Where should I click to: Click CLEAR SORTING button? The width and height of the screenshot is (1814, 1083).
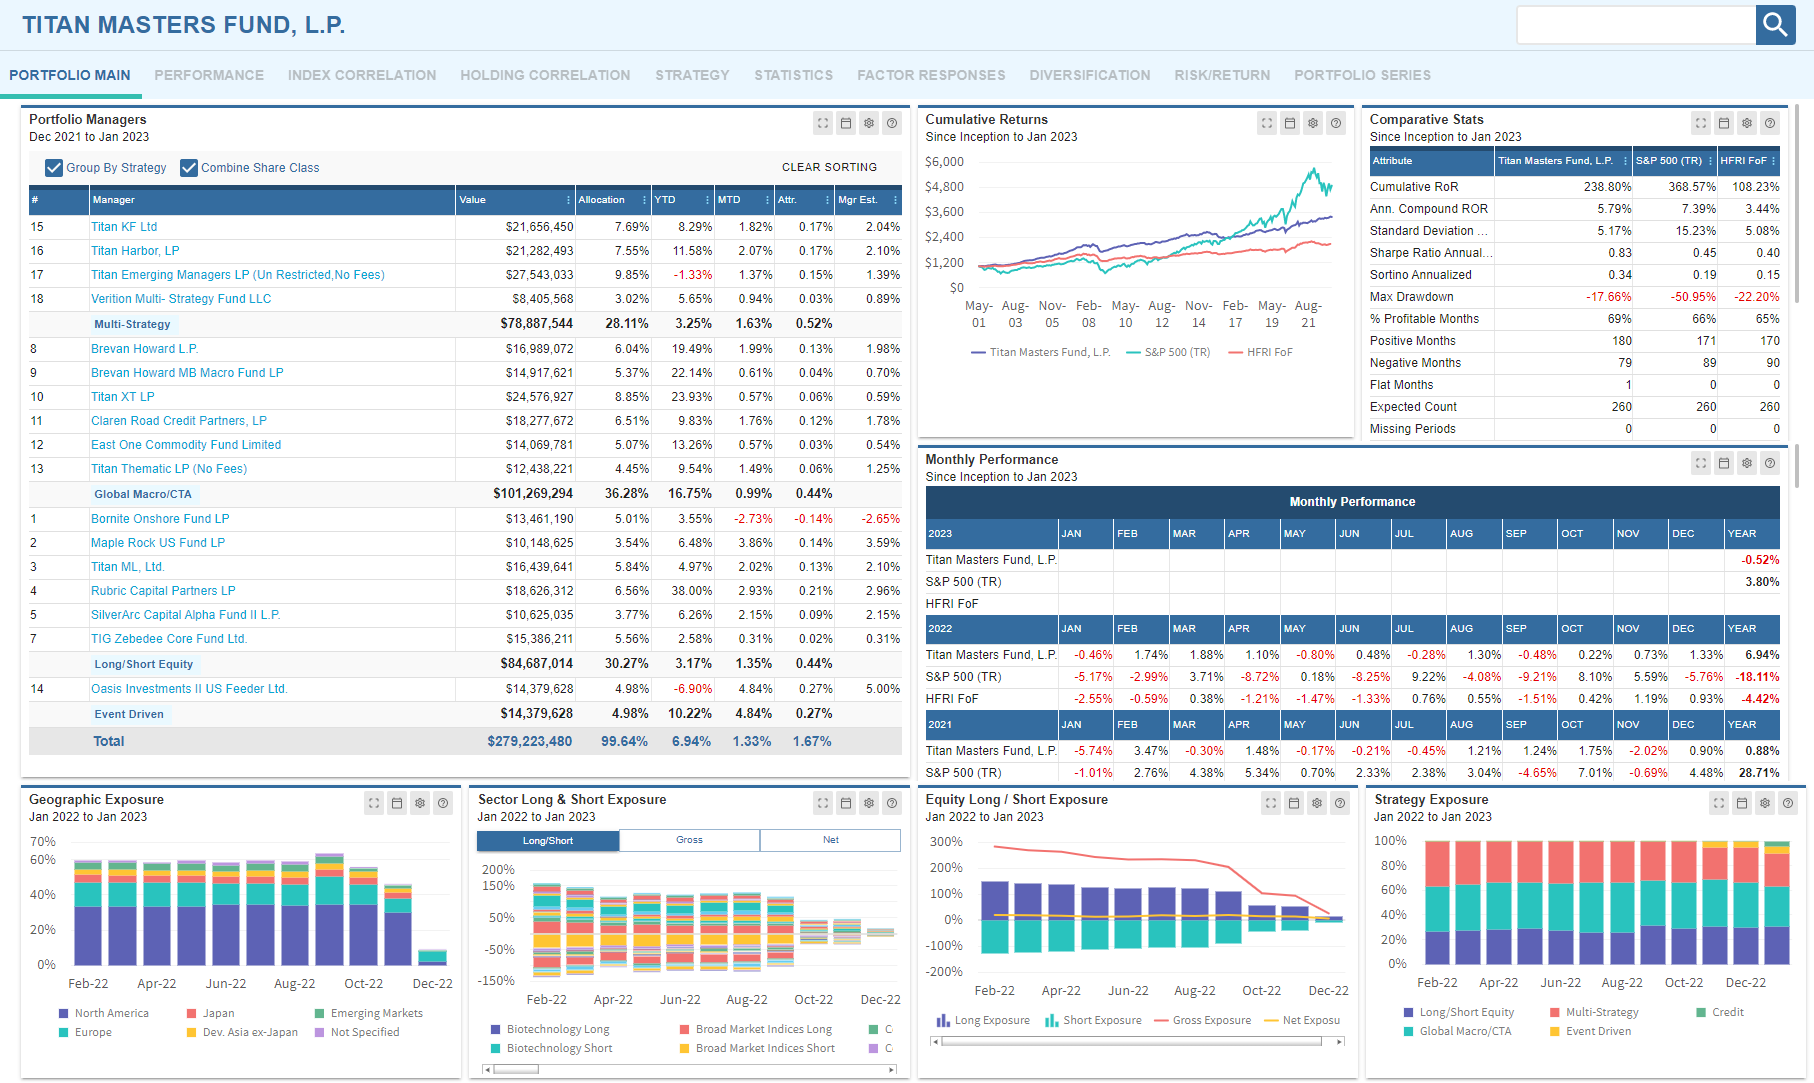[x=829, y=167]
